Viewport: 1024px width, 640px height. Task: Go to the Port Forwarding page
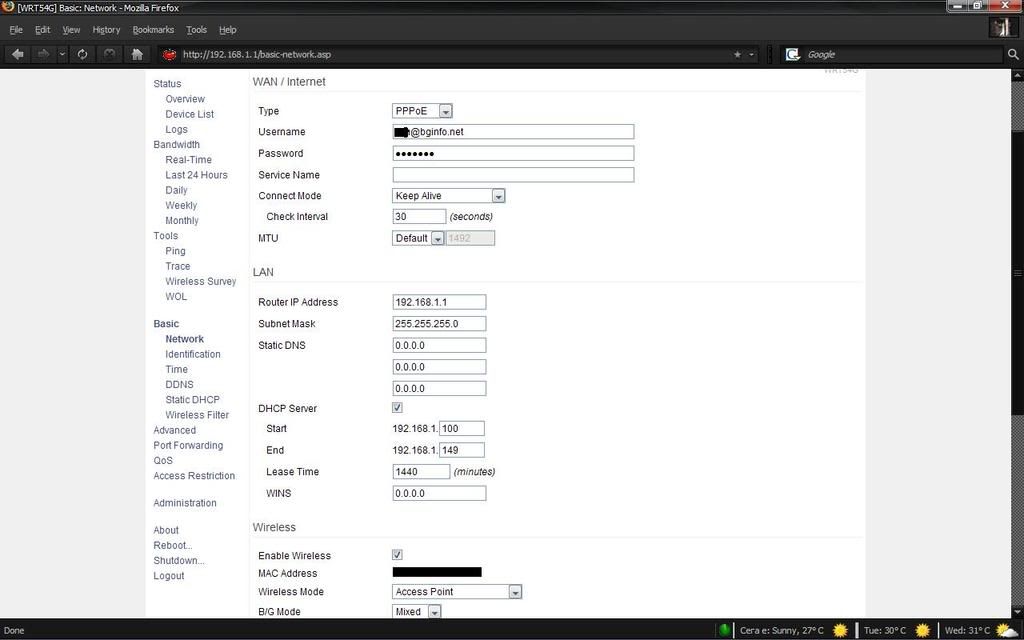[x=188, y=445]
